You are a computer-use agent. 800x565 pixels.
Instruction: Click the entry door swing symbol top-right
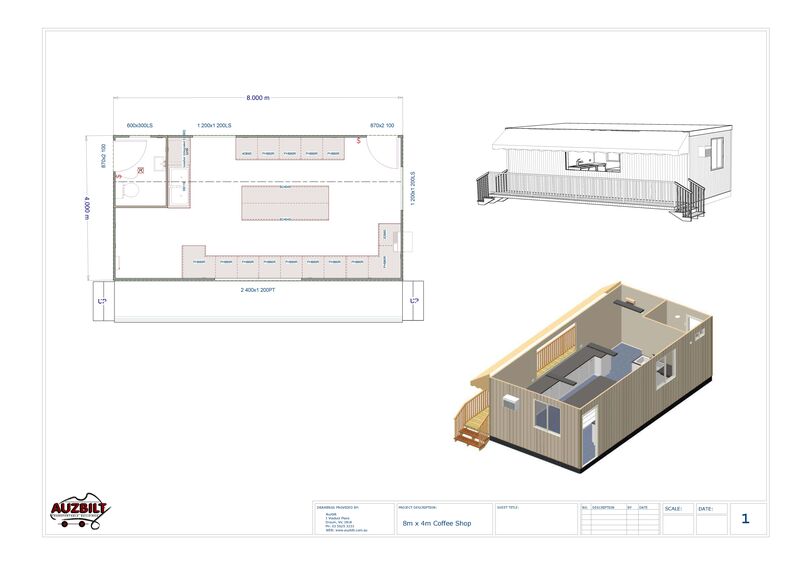383,149
